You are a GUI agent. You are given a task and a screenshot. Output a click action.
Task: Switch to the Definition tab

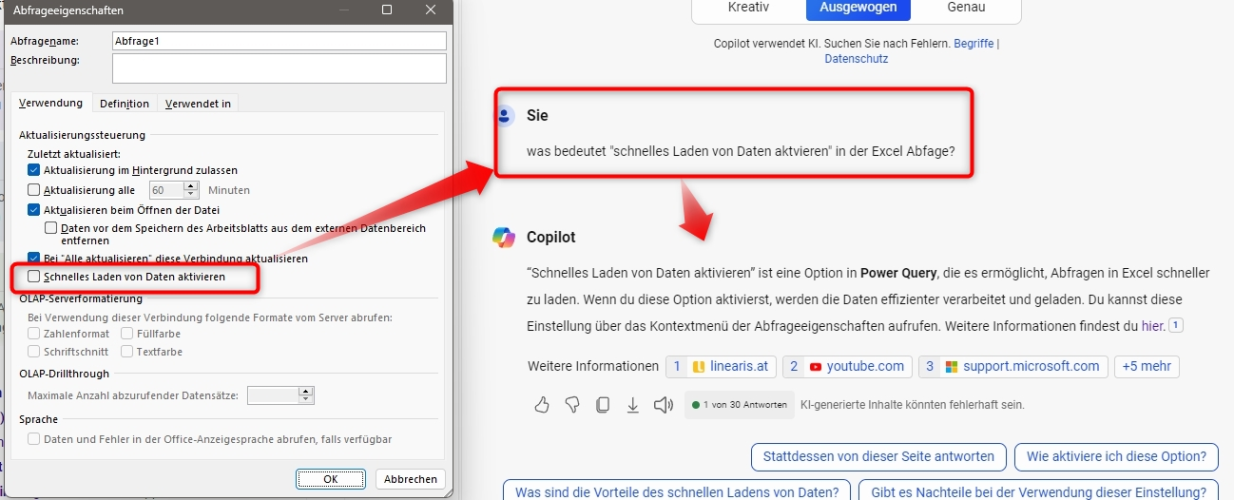[124, 104]
